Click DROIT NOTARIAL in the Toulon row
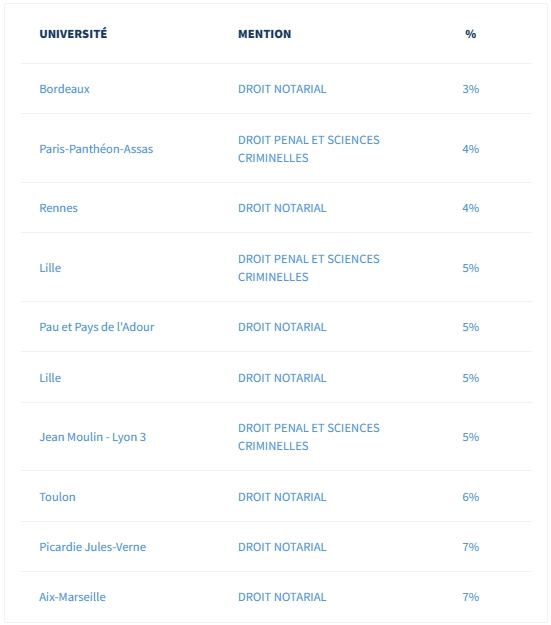Viewport: 551px width, 625px height. coord(282,497)
